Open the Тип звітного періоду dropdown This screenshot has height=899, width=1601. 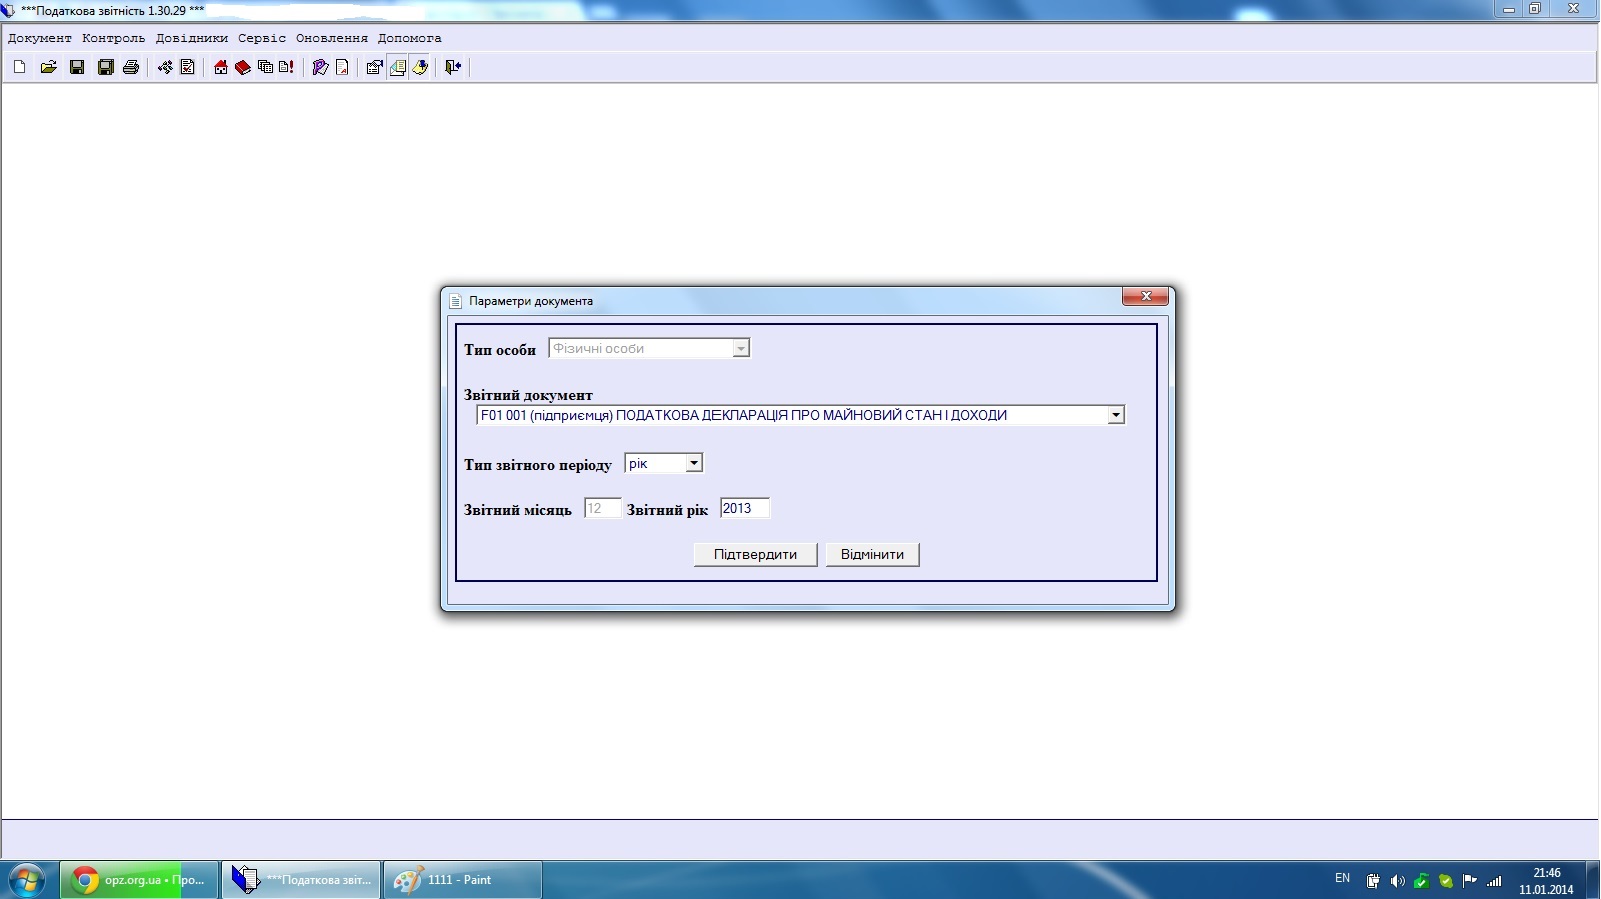coord(693,463)
